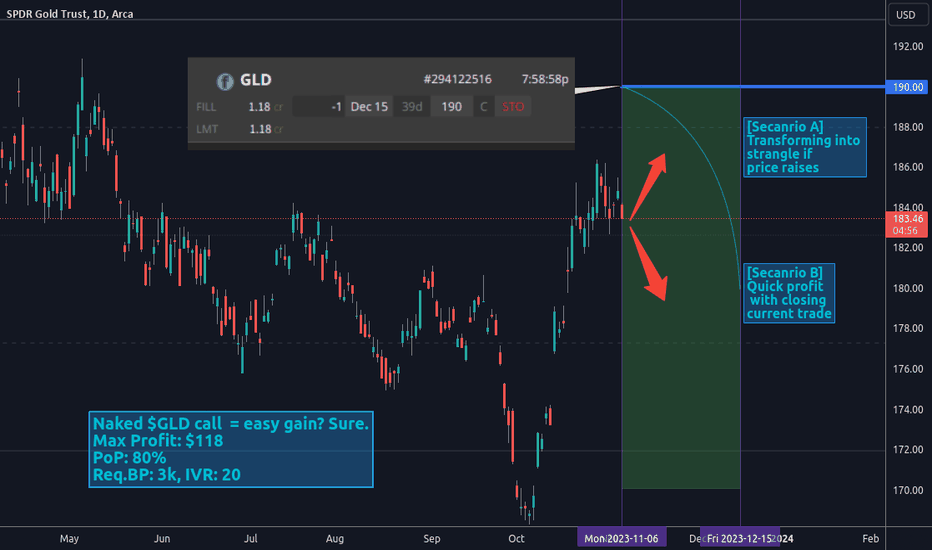Click order number #294122516

tap(457, 79)
